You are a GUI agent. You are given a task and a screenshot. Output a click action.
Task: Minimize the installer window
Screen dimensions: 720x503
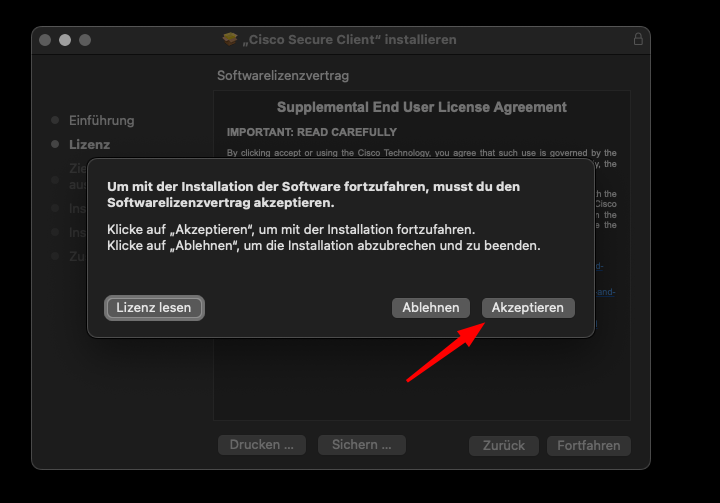(x=65, y=40)
